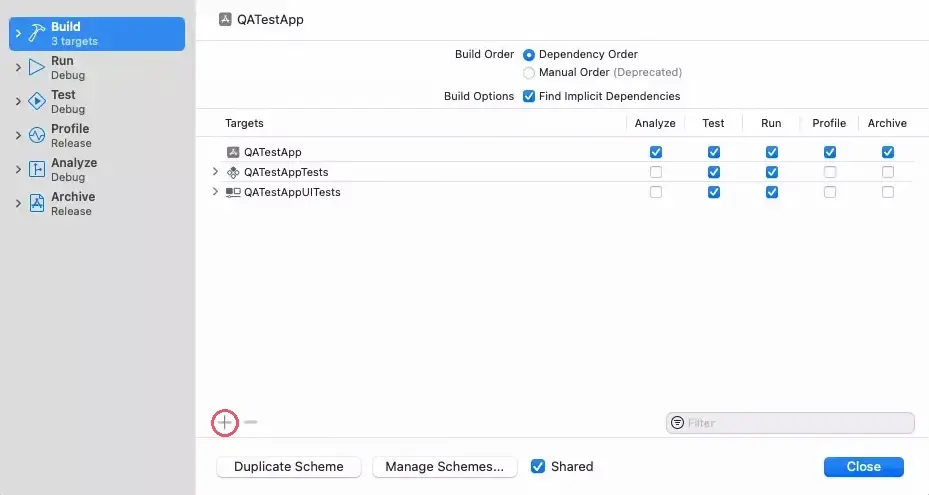Select Manual Order build option
The height and width of the screenshot is (495, 929).
click(529, 73)
